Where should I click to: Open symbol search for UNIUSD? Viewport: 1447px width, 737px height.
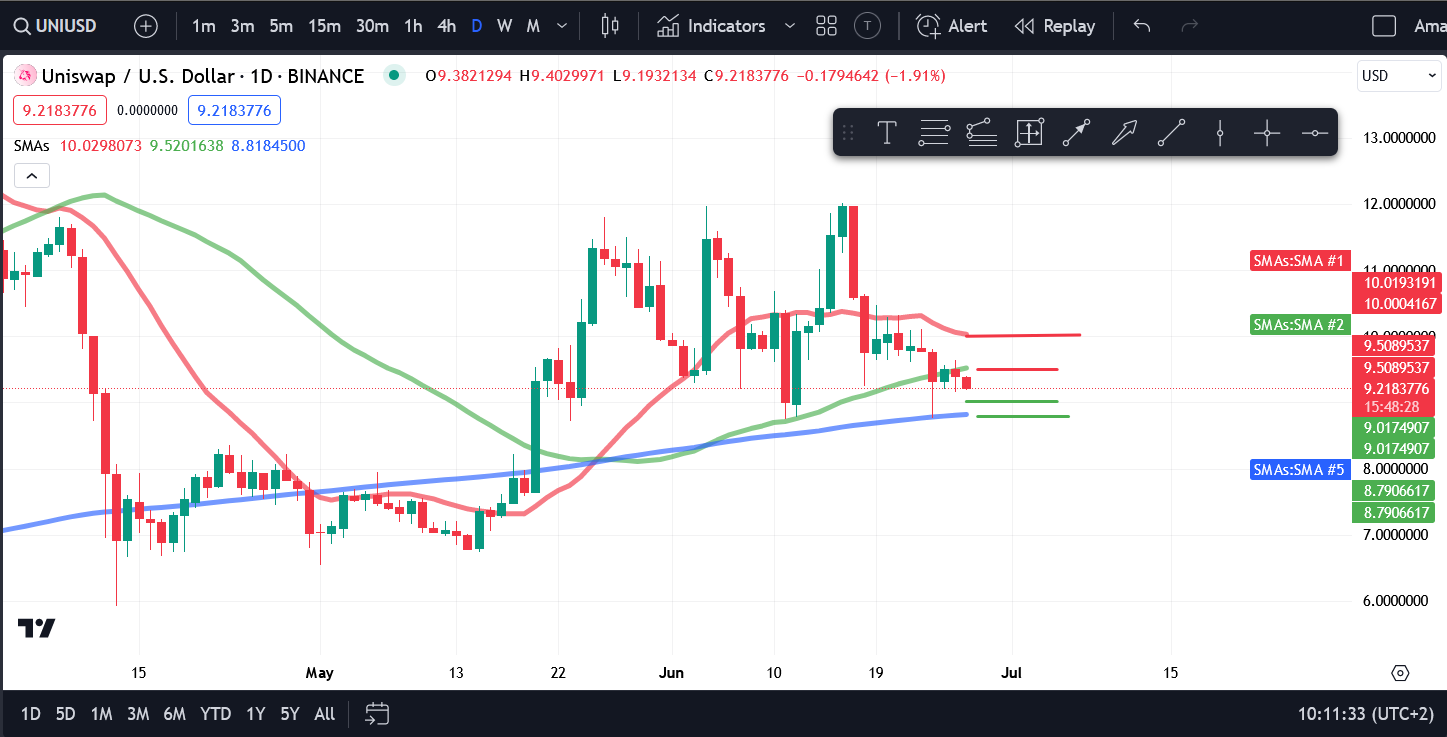[54, 26]
